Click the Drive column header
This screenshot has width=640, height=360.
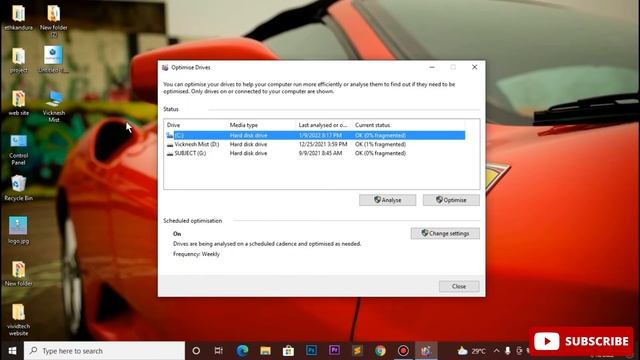click(x=173, y=125)
